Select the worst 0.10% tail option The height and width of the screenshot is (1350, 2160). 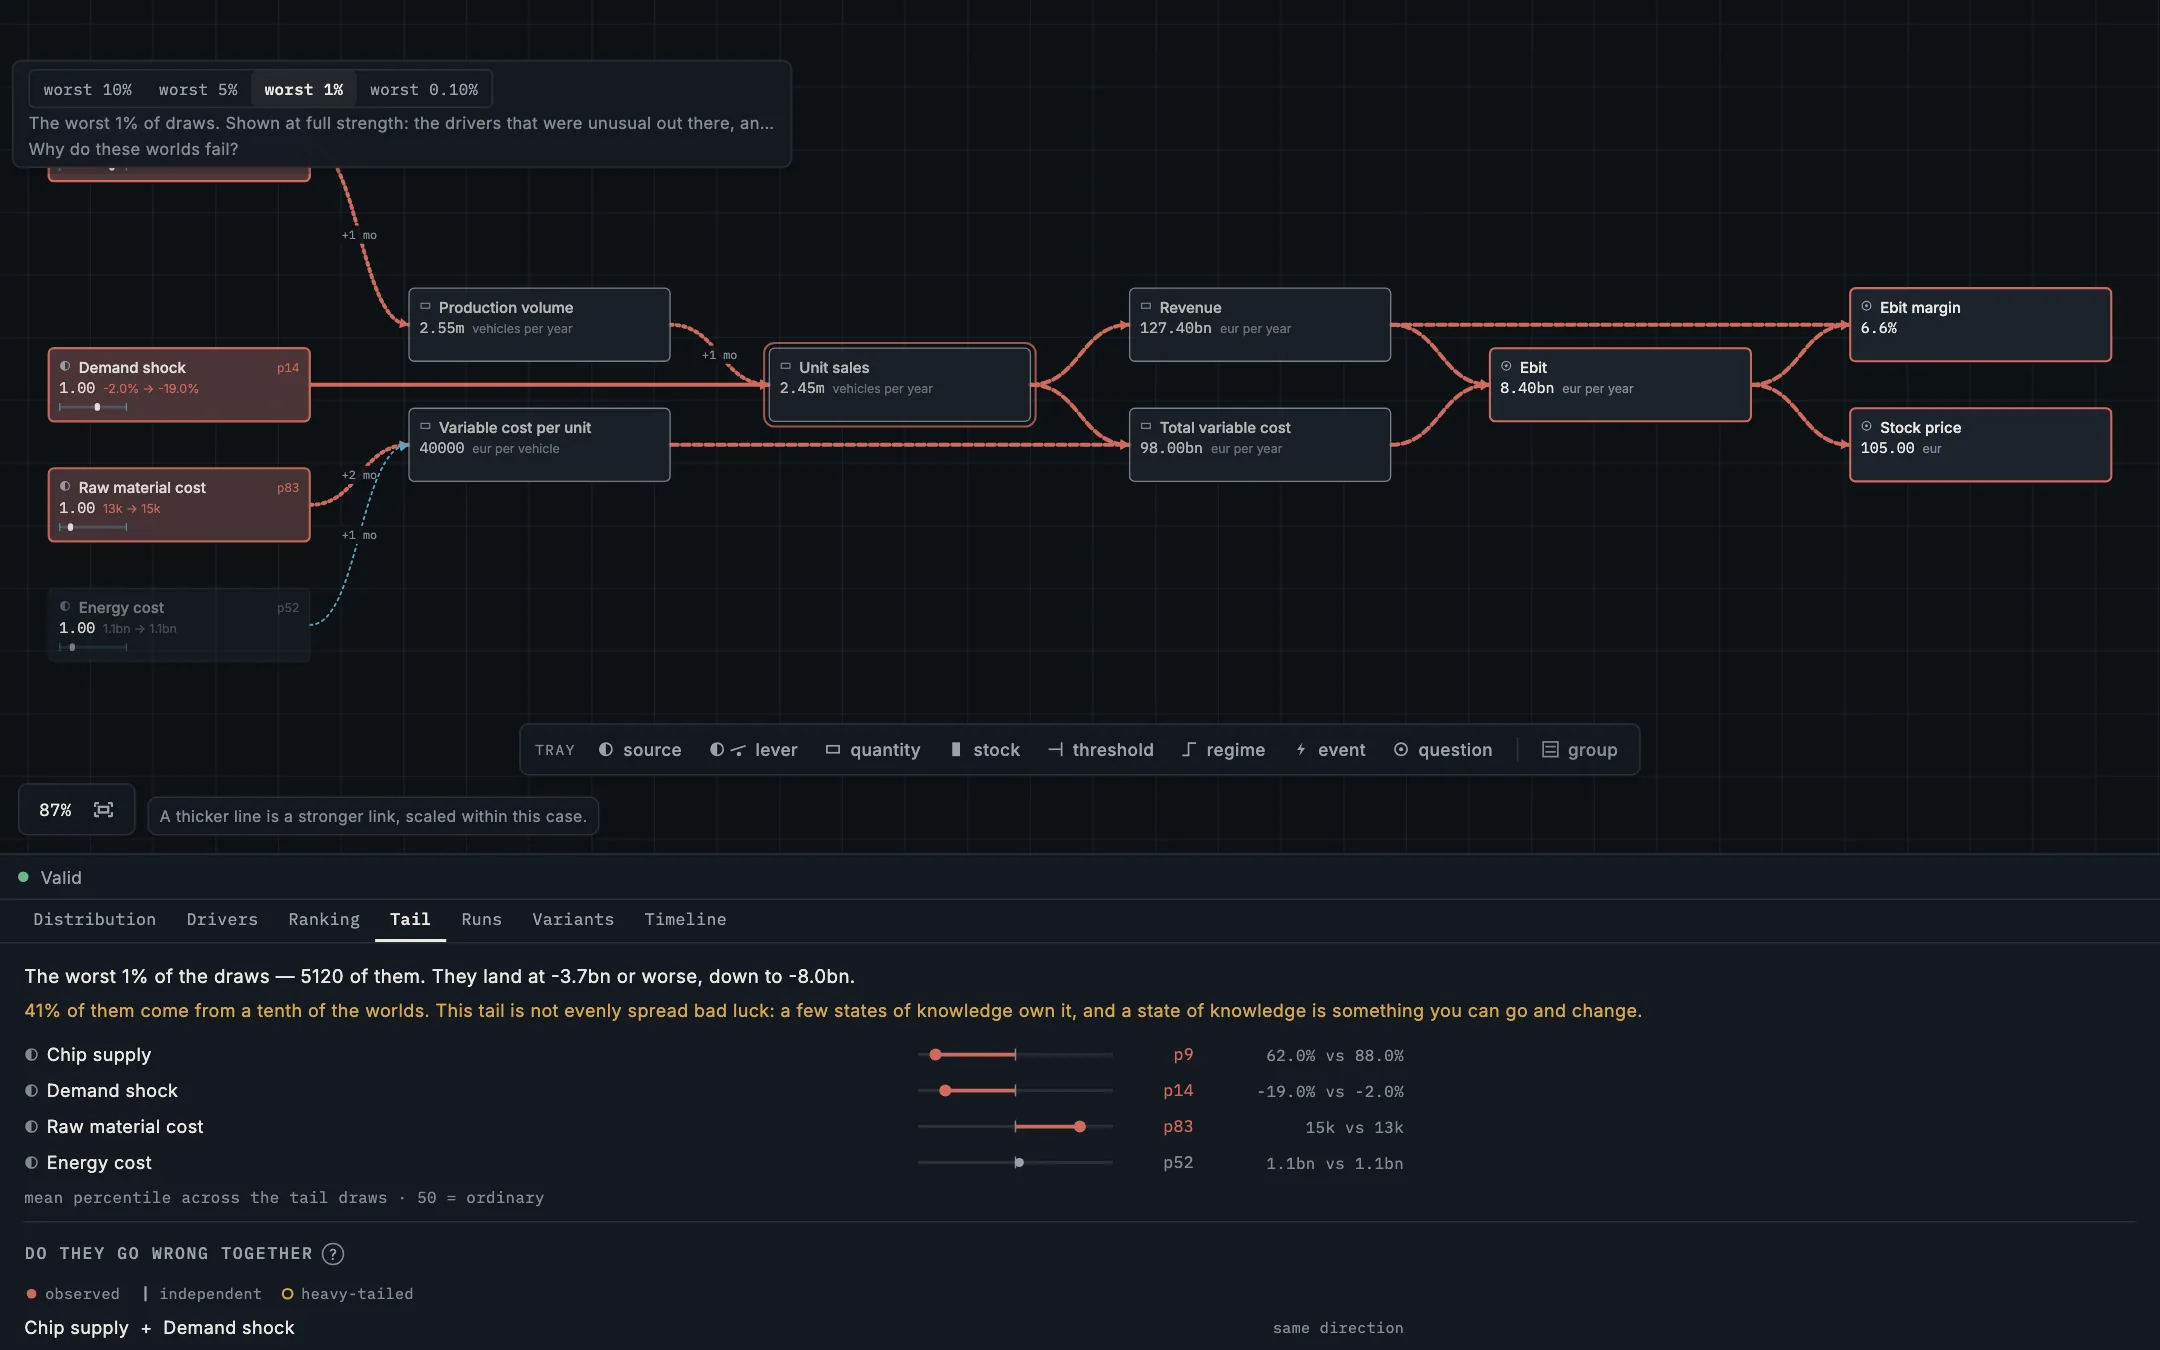[x=424, y=90]
